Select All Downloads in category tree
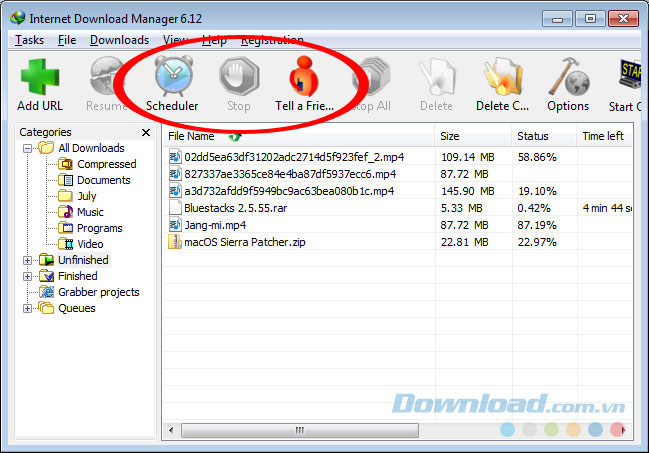The image size is (649, 453). [91, 148]
